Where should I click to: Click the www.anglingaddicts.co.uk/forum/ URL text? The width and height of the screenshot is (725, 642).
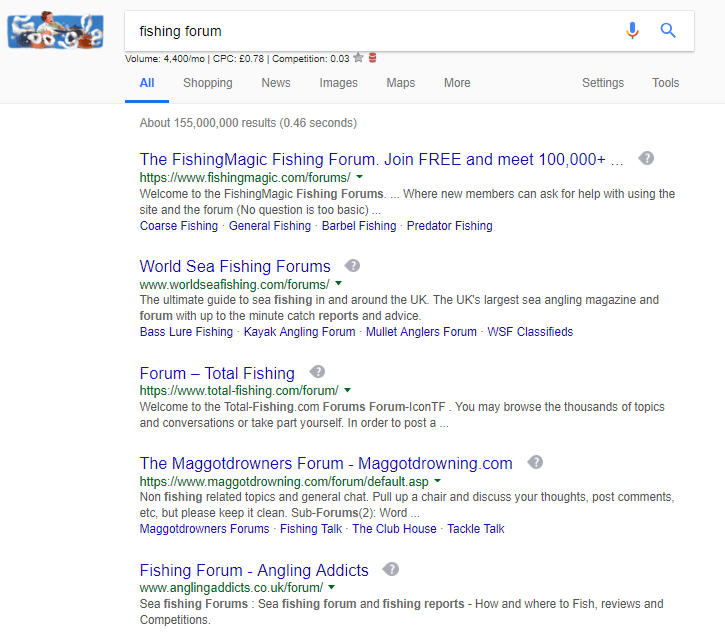click(231, 587)
